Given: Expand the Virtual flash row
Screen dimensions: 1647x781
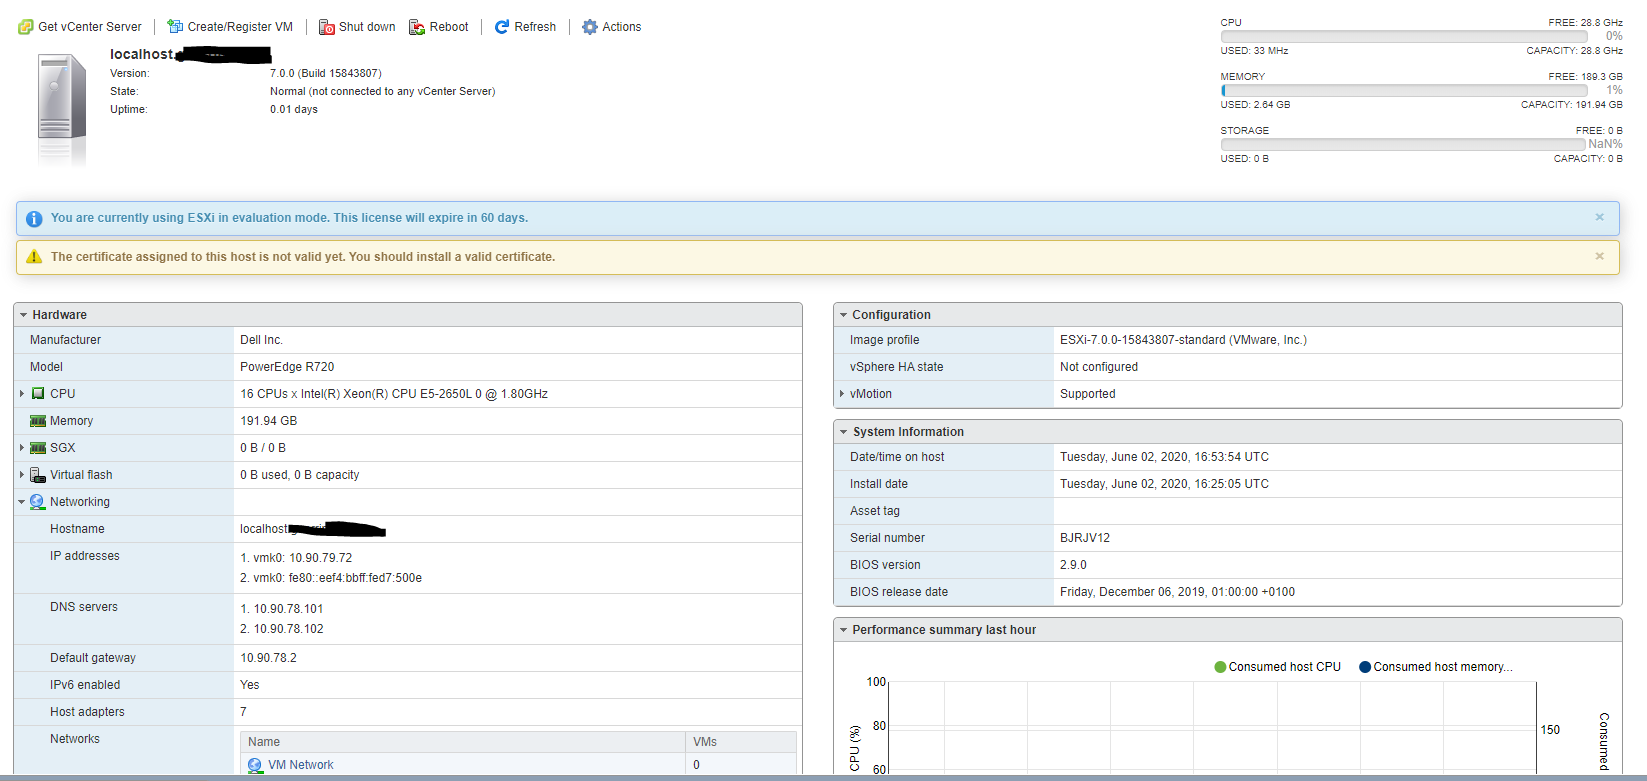Looking at the screenshot, I should click(22, 475).
